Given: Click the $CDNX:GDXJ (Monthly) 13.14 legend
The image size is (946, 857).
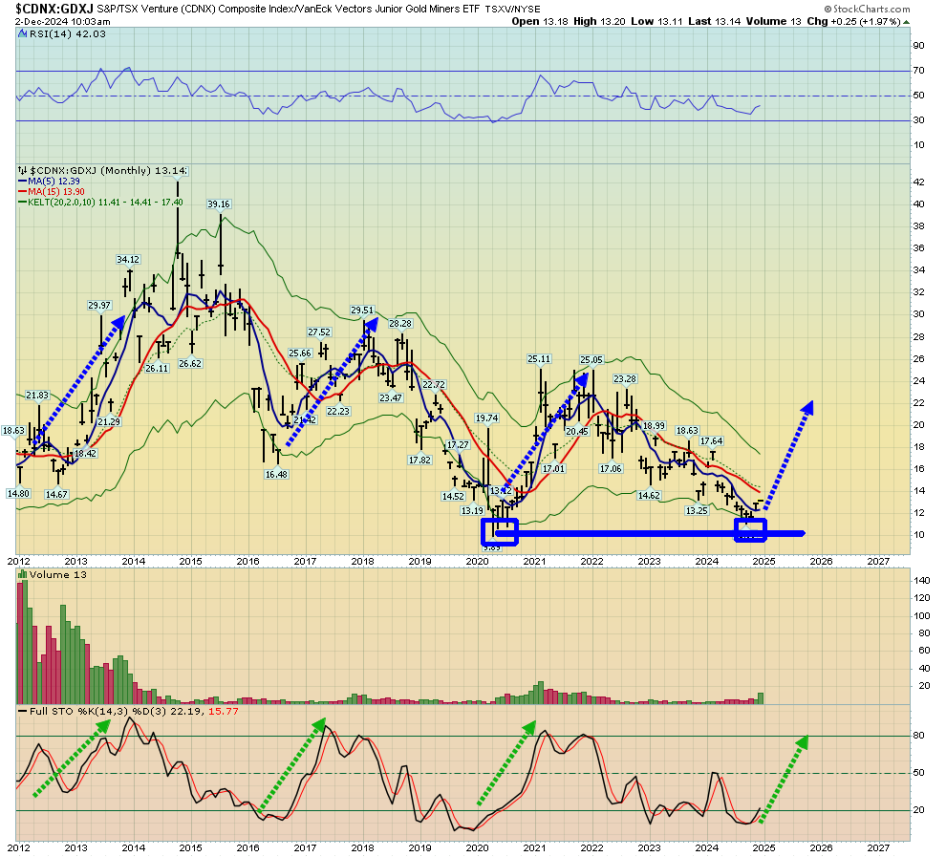Looking at the screenshot, I should pyautogui.click(x=109, y=171).
